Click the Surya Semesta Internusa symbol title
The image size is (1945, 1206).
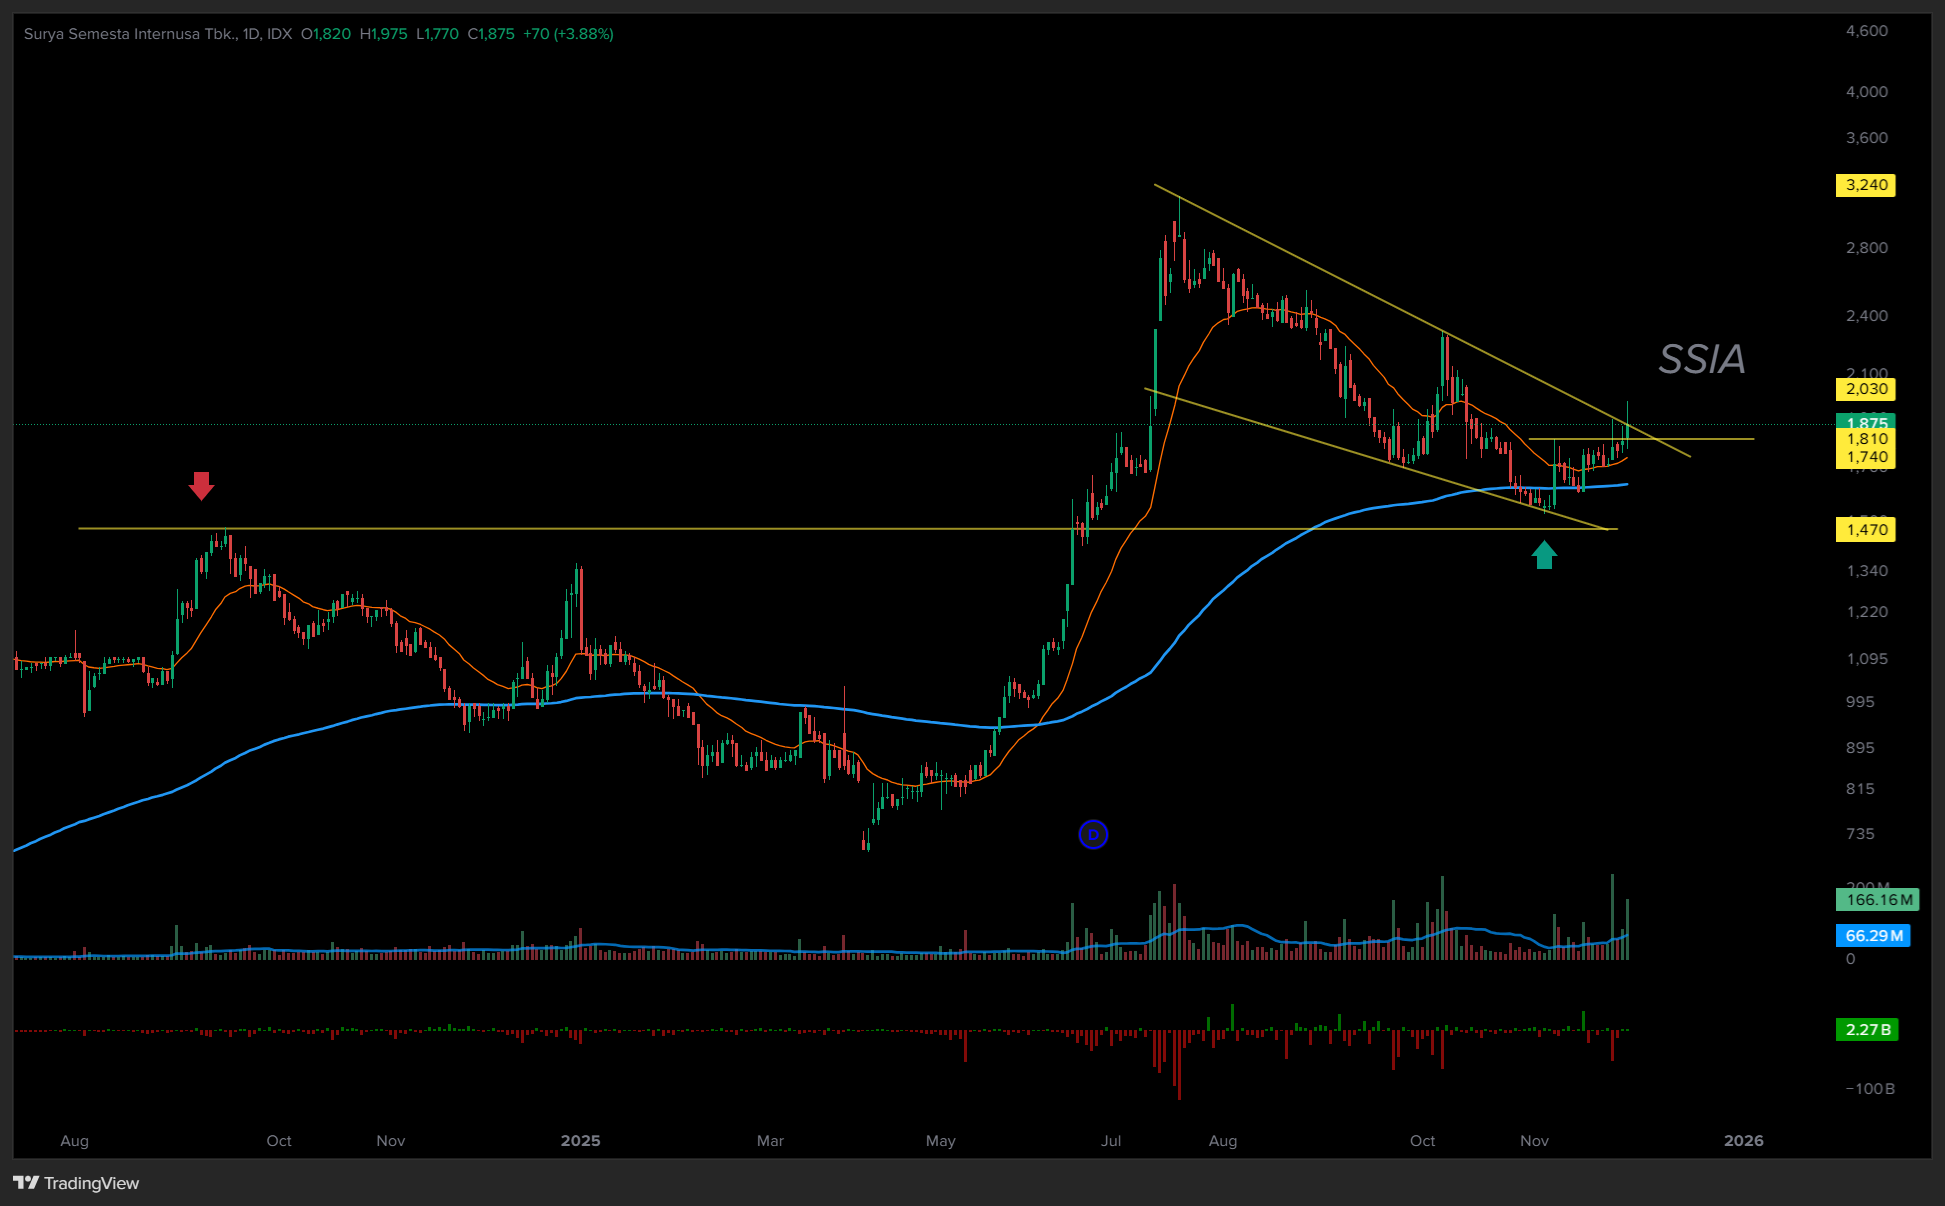(130, 34)
